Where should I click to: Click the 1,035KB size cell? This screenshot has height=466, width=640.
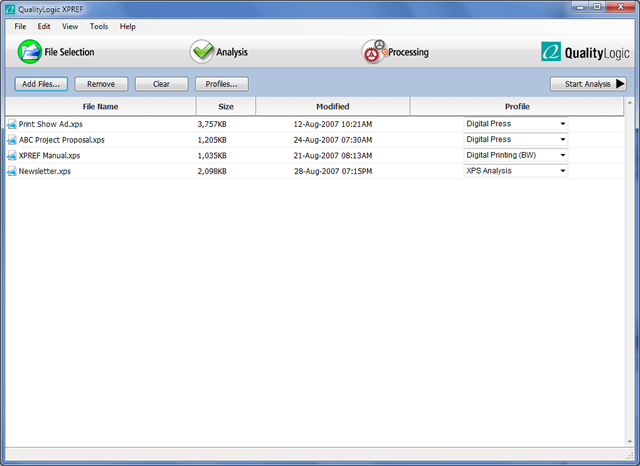pyautogui.click(x=212, y=155)
